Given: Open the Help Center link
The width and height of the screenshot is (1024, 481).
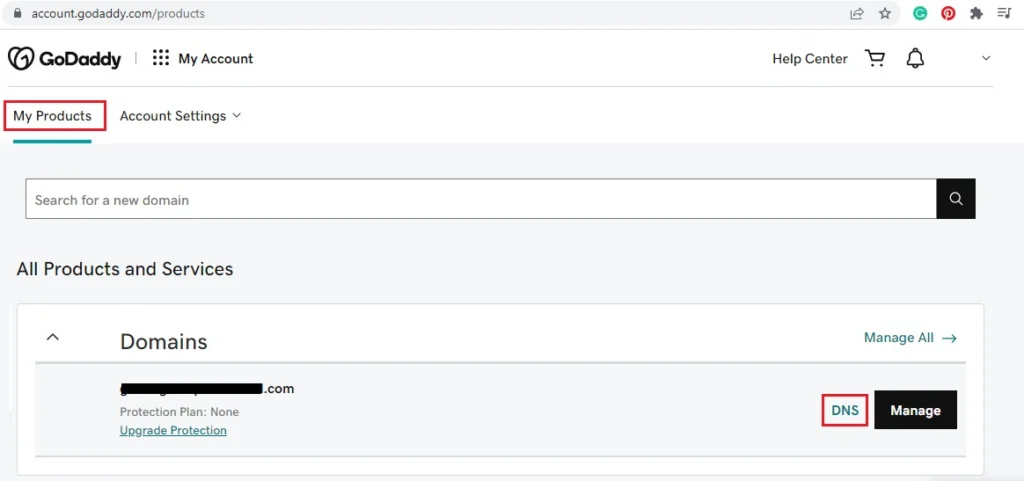Looking at the screenshot, I should (x=810, y=59).
